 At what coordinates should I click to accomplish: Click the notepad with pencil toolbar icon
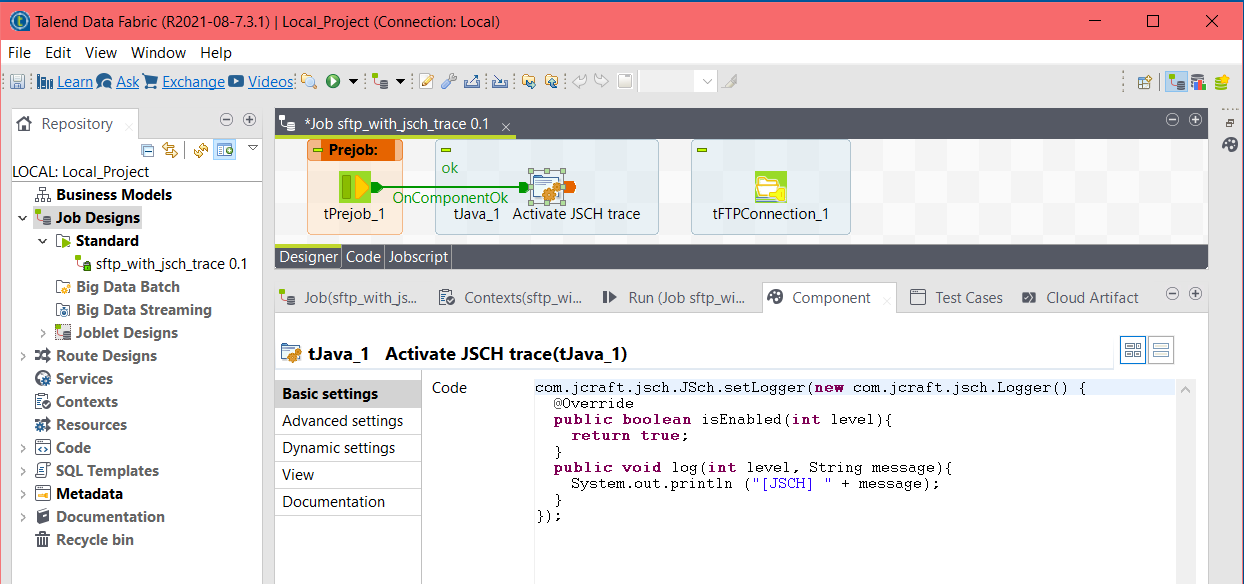point(427,82)
